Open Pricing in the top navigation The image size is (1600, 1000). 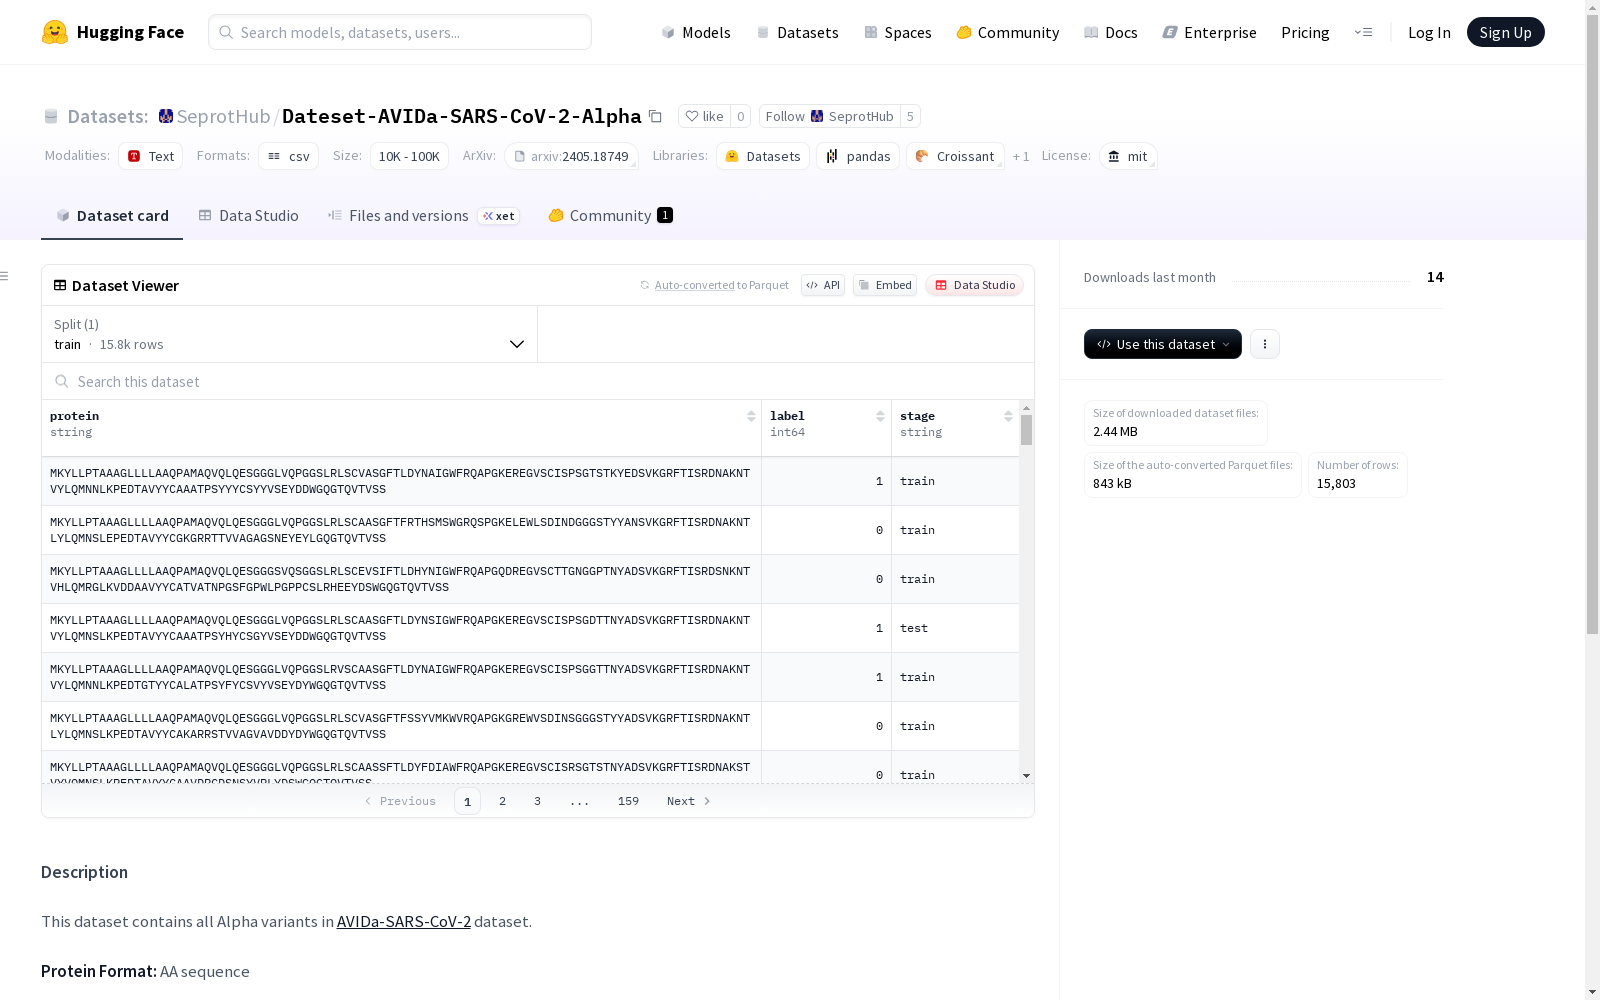(x=1305, y=32)
